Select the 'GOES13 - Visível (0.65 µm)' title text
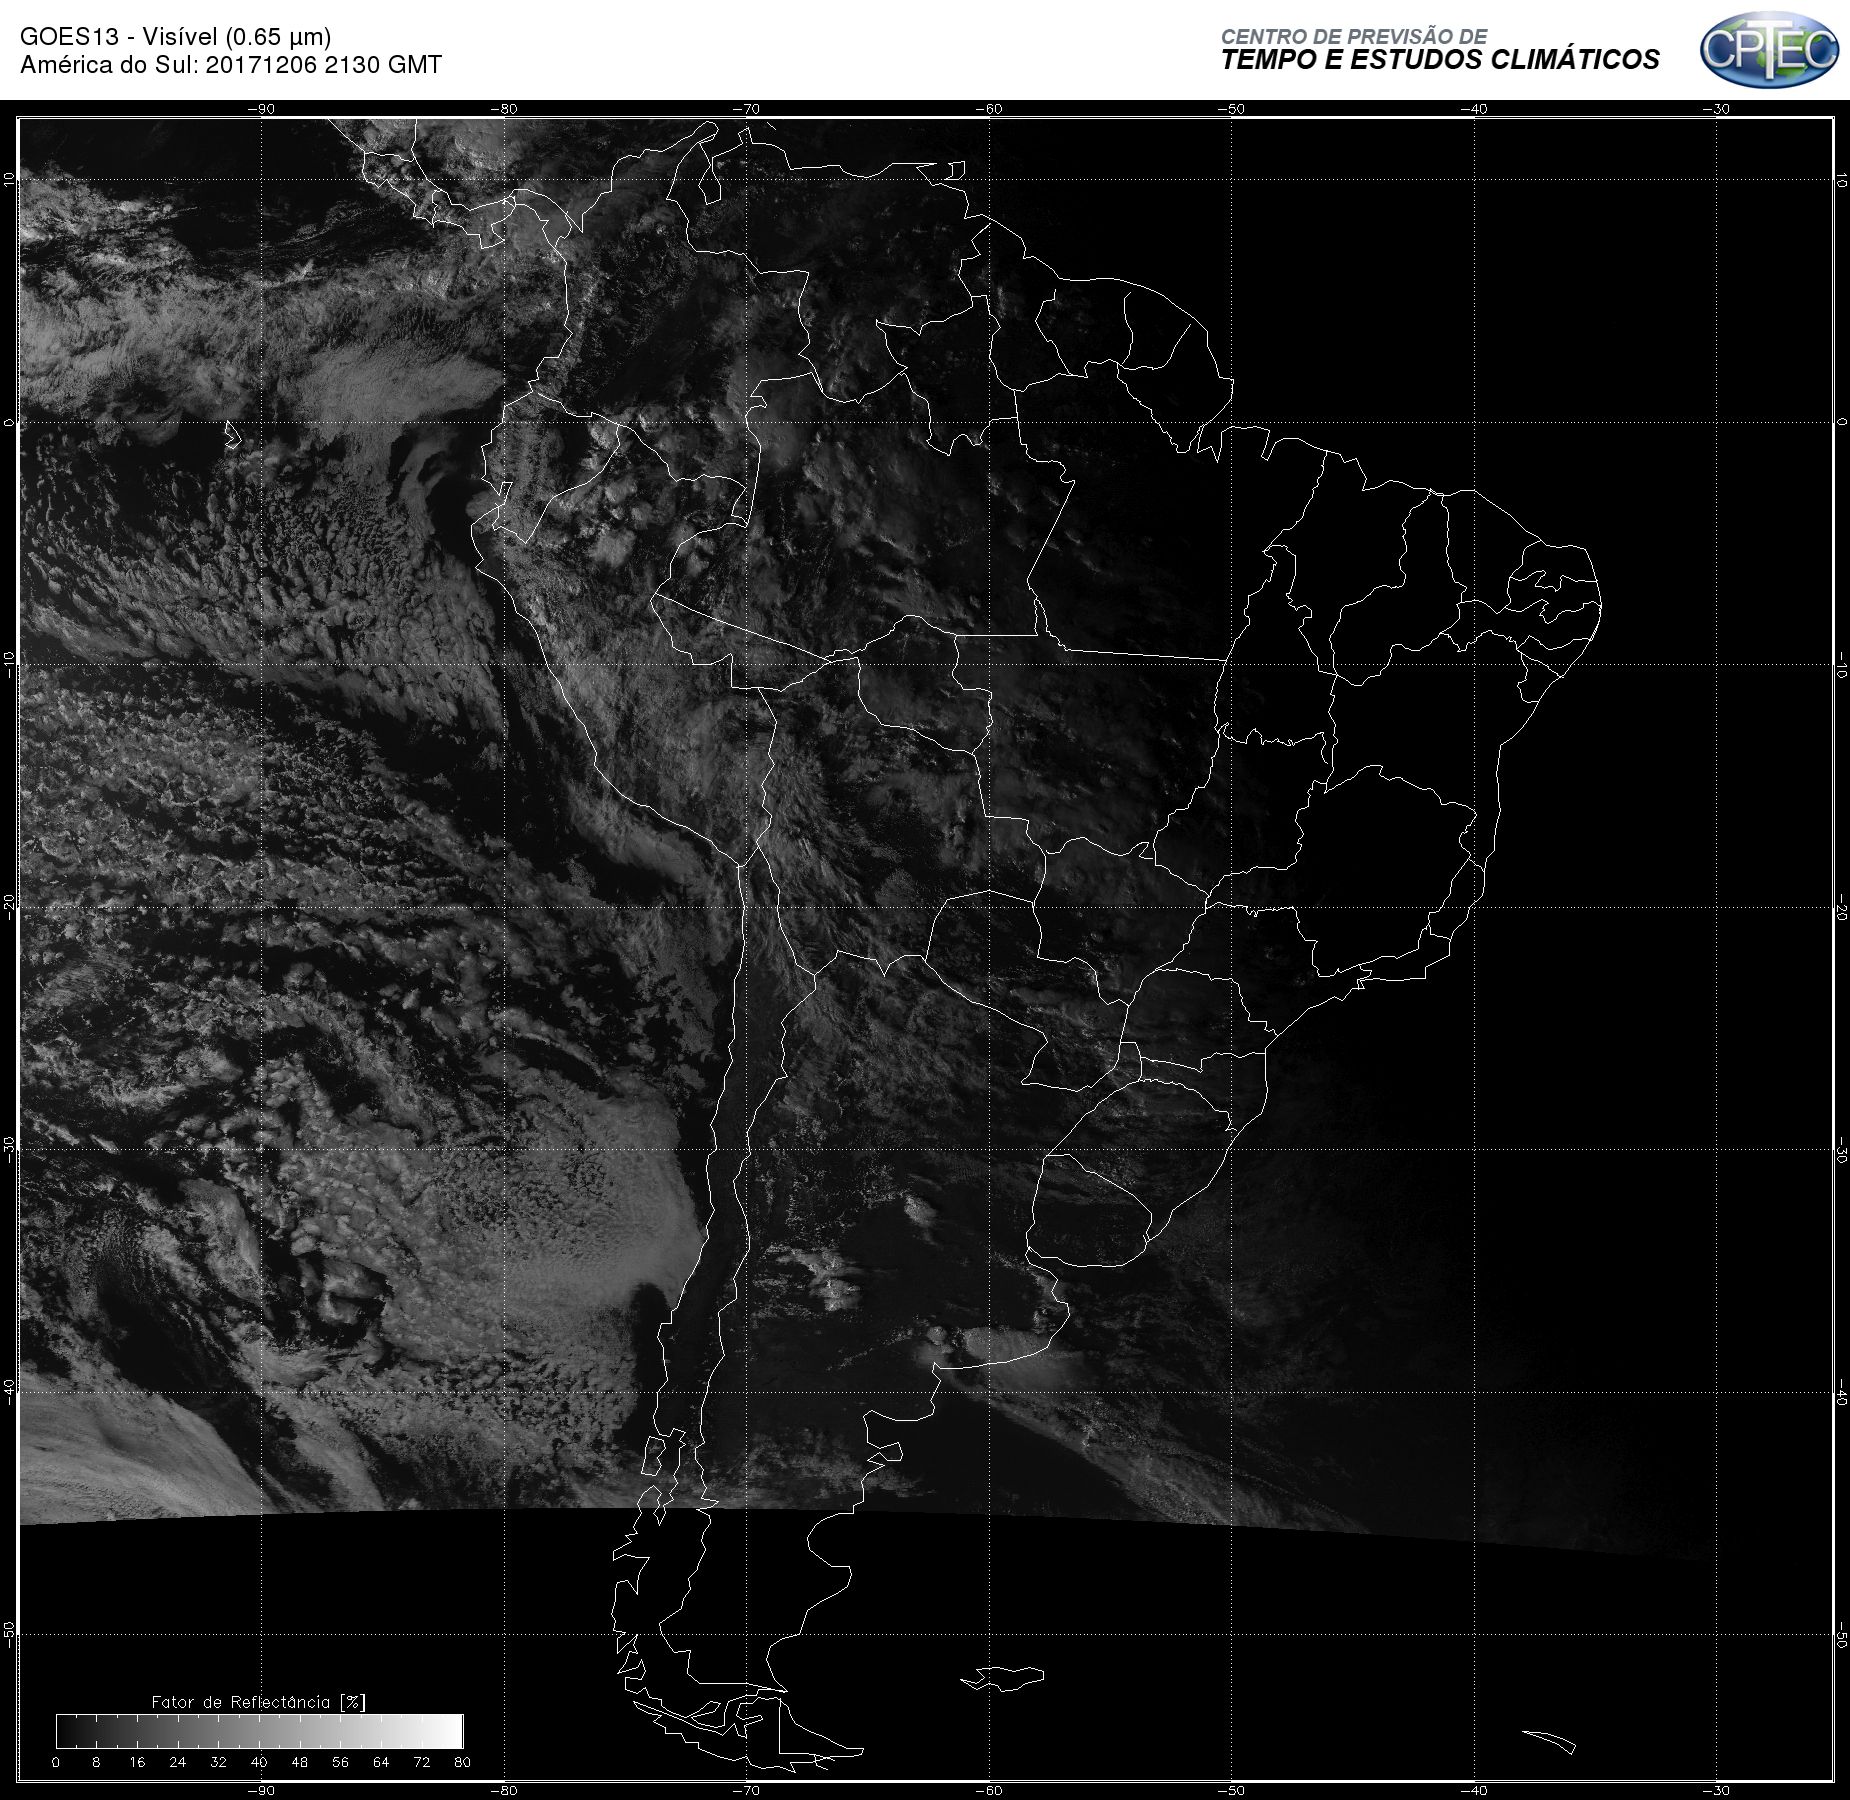This screenshot has height=1800, width=1850. 176,37
